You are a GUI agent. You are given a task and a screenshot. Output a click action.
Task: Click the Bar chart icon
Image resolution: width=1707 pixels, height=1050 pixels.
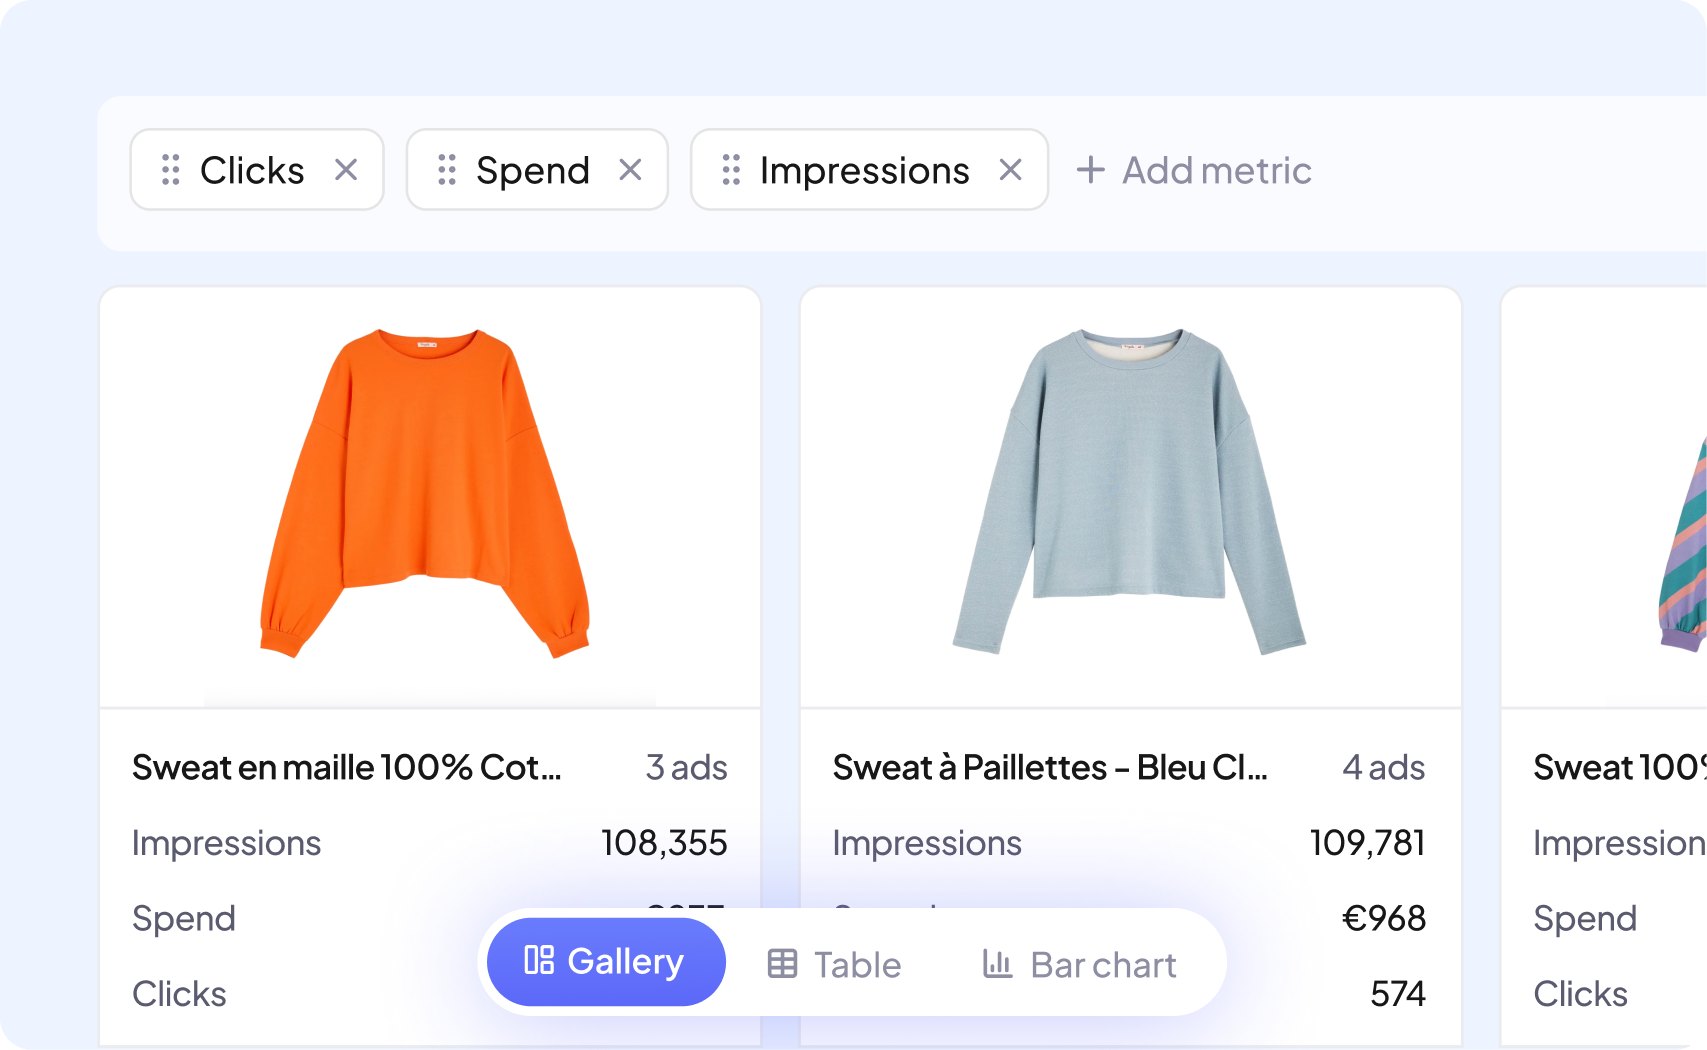[997, 963]
